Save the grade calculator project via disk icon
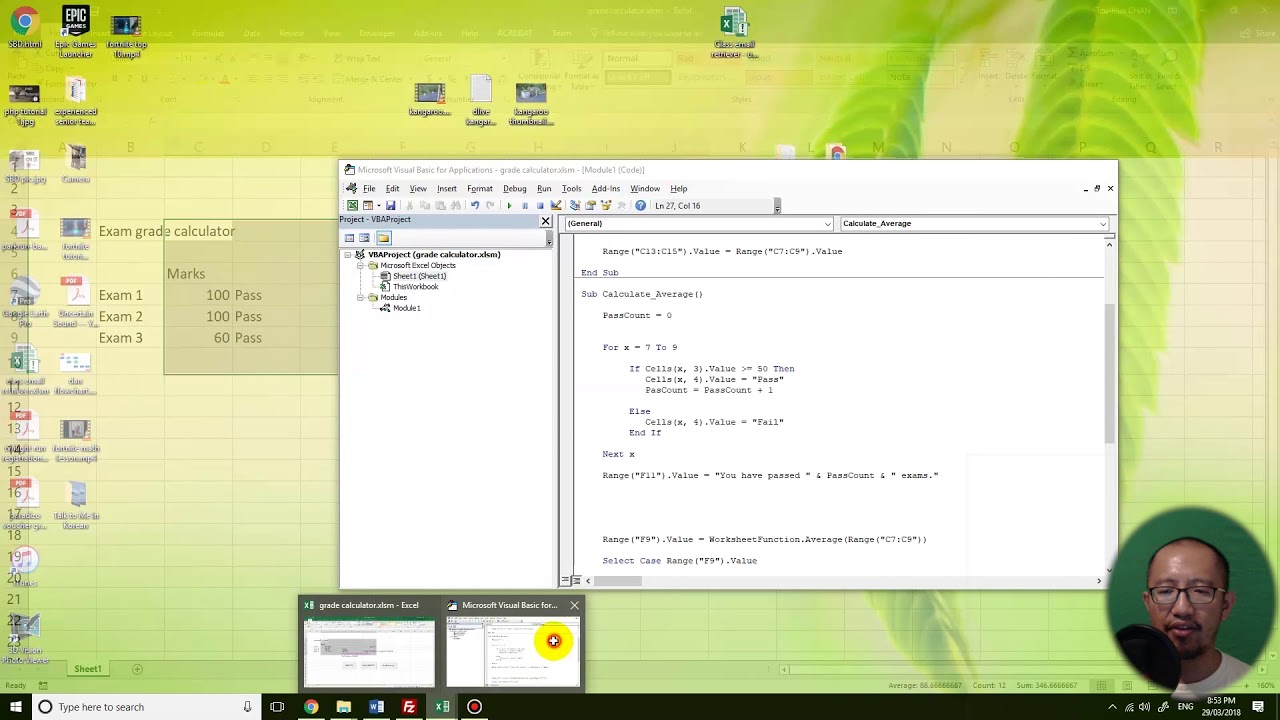 tap(391, 206)
